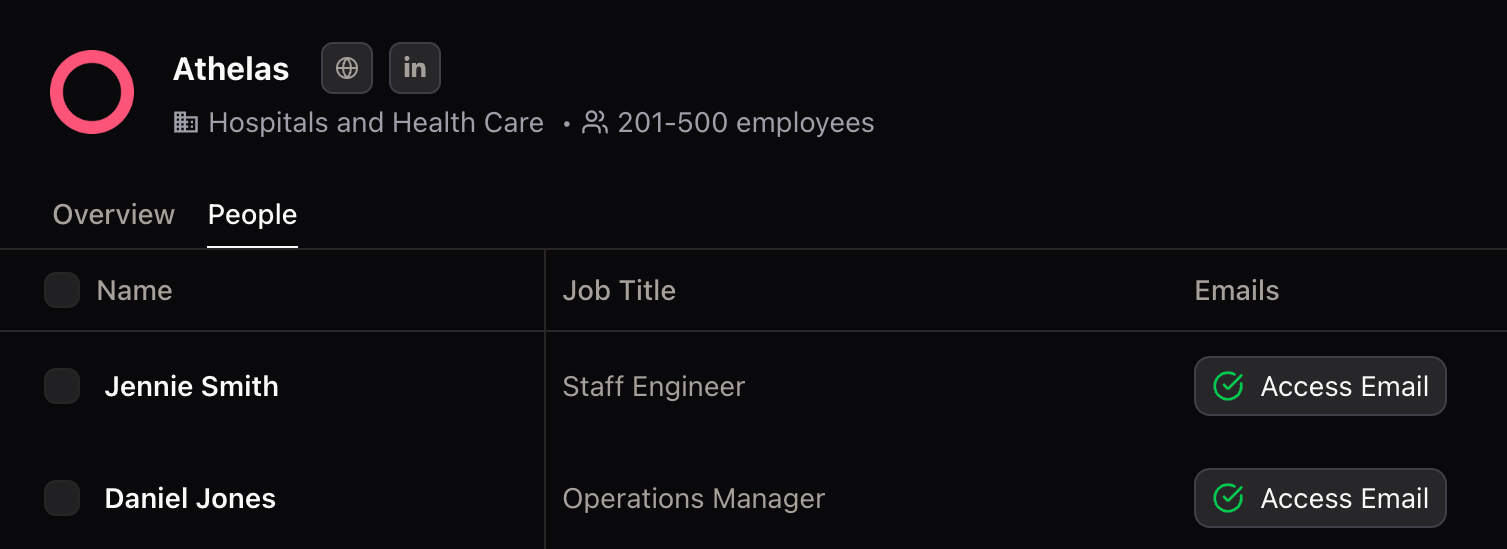
Task: Click the pink Athelas company logo
Action: pyautogui.click(x=92, y=92)
